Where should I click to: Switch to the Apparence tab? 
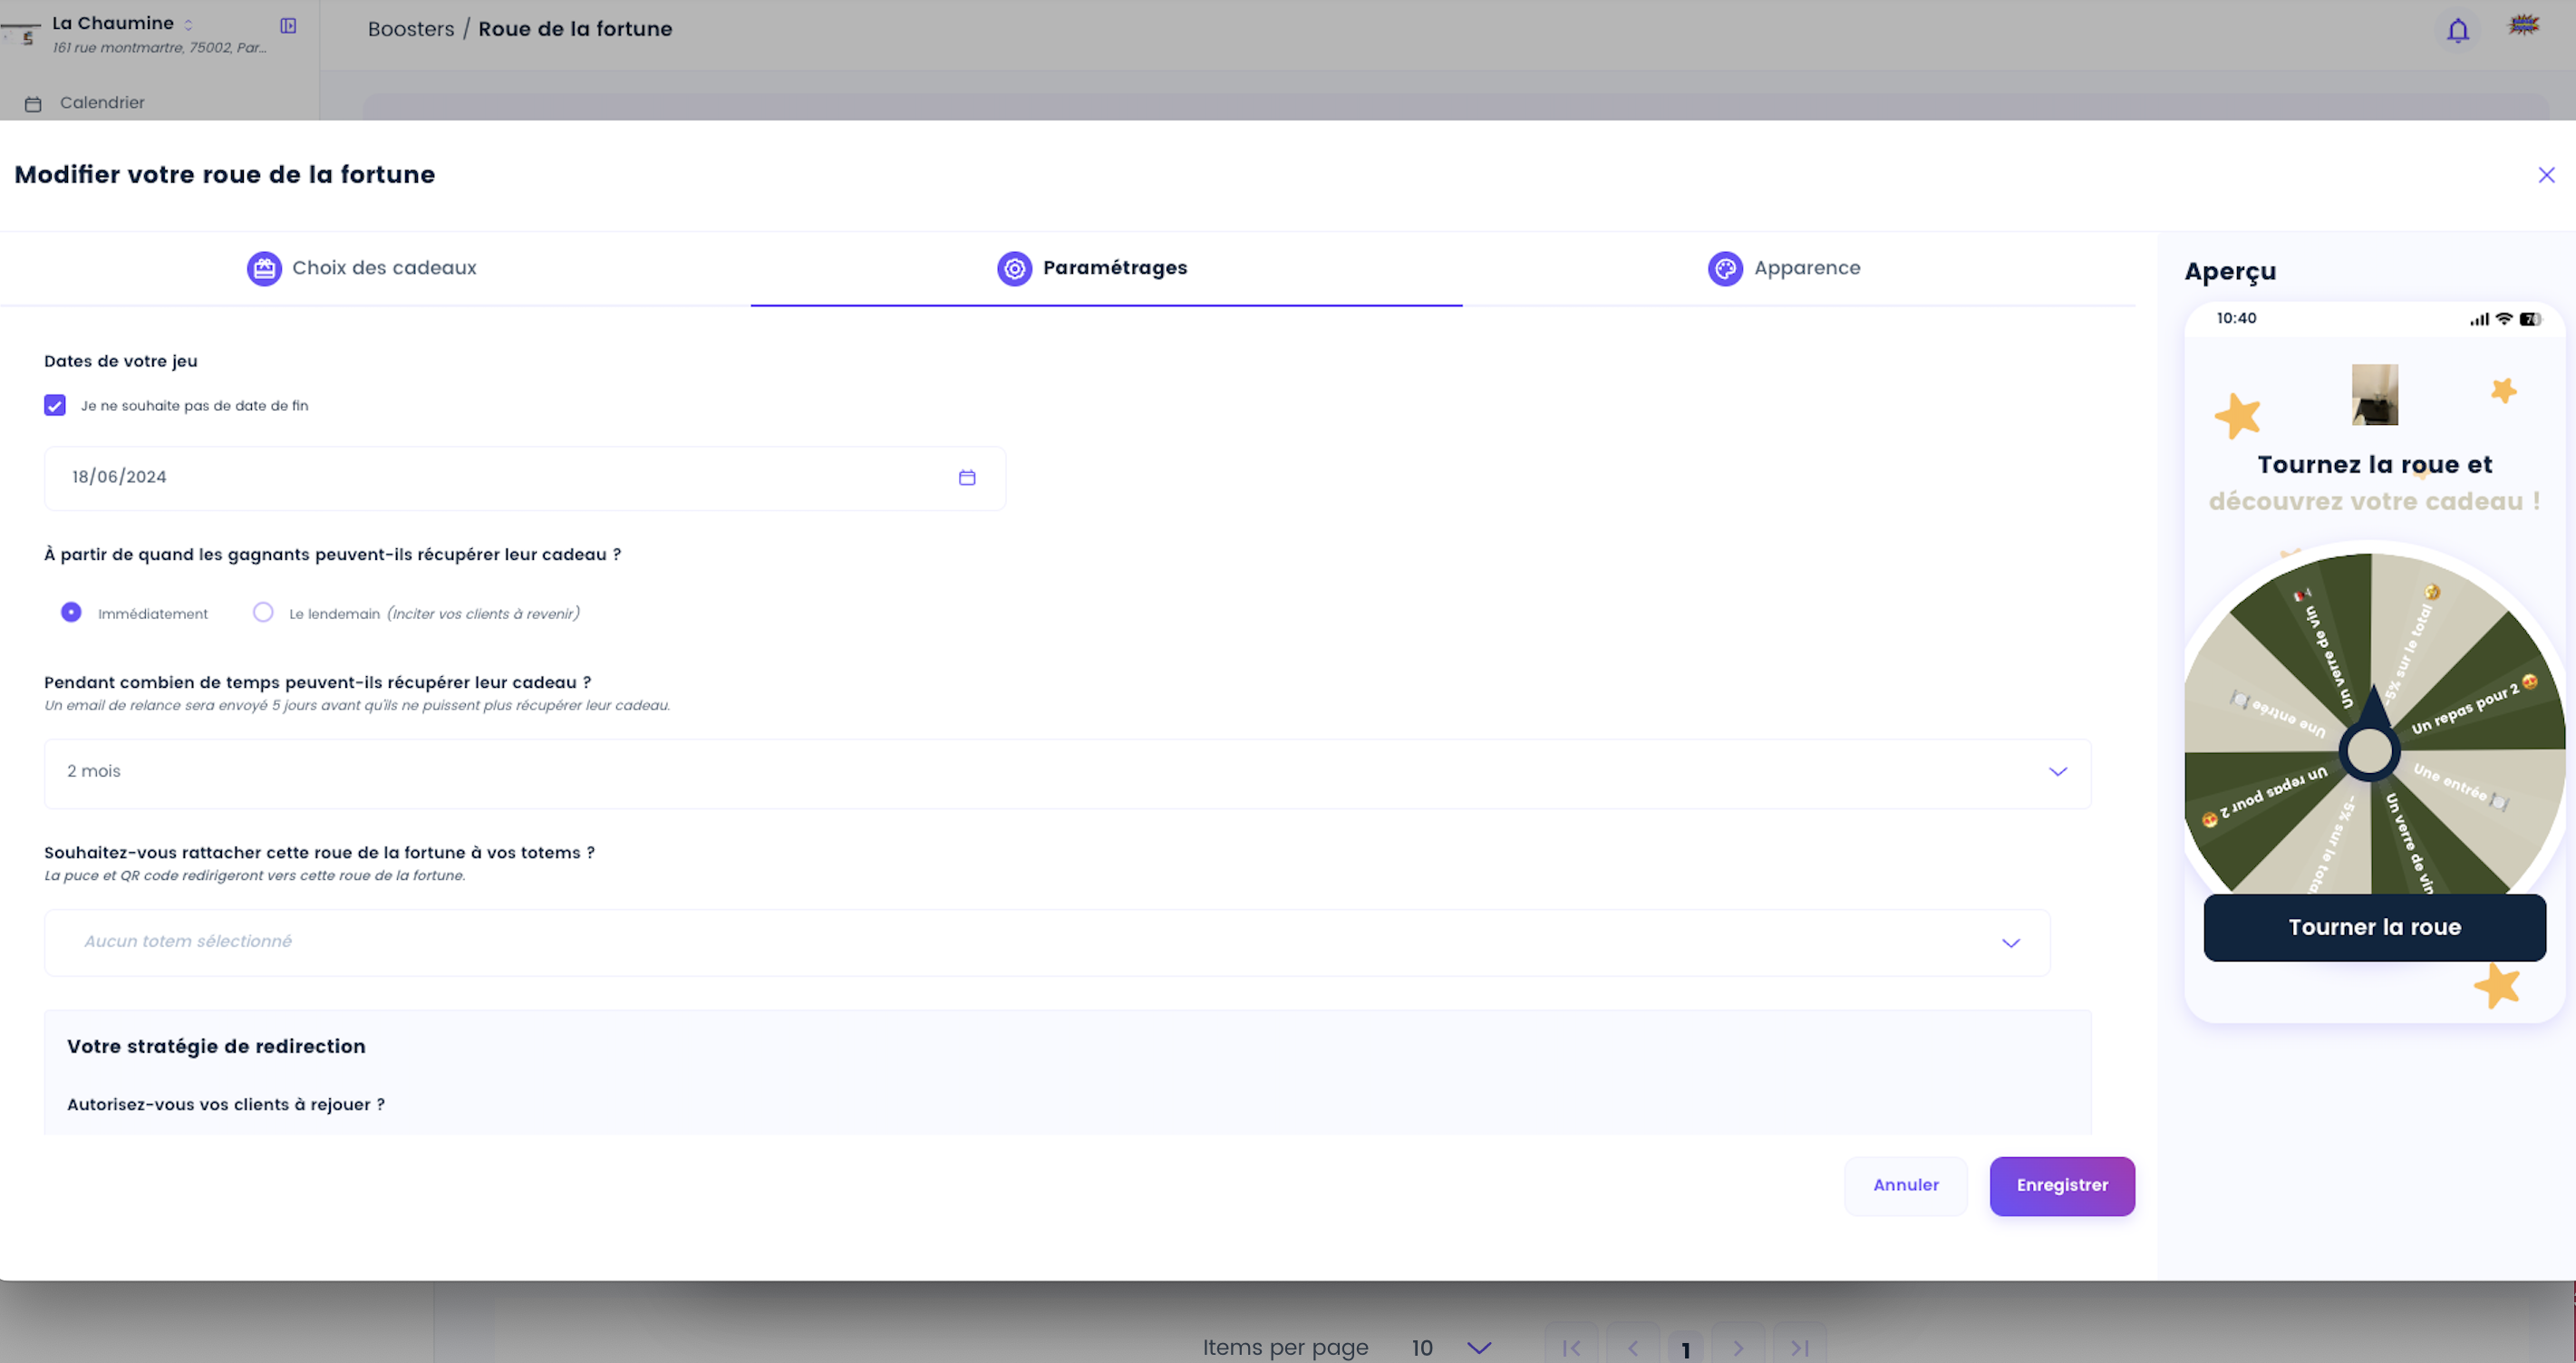click(x=1784, y=268)
